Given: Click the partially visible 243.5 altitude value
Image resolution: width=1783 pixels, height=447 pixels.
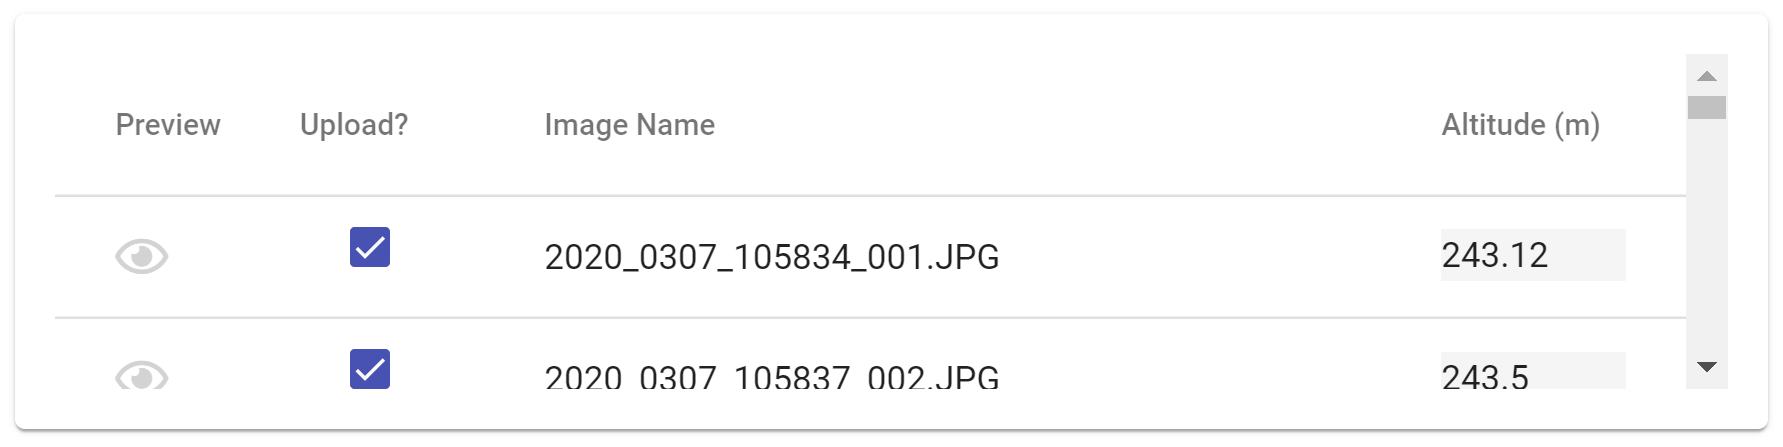Looking at the screenshot, I should click(x=1485, y=376).
